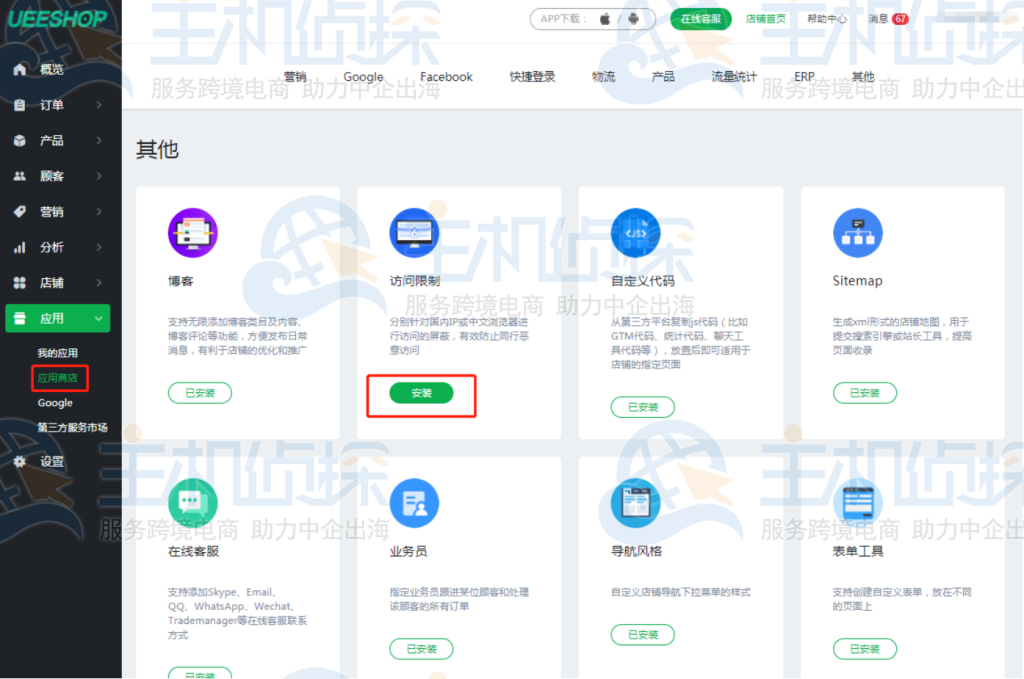Click the Form Tool (表单工具) icon
The image size is (1024, 679).
pyautogui.click(x=857, y=503)
